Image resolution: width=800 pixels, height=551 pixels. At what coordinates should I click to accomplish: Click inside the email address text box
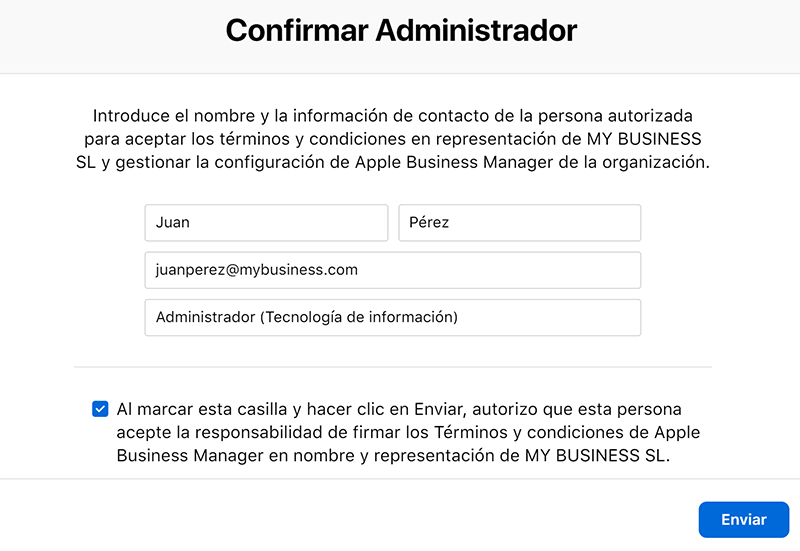coord(393,270)
